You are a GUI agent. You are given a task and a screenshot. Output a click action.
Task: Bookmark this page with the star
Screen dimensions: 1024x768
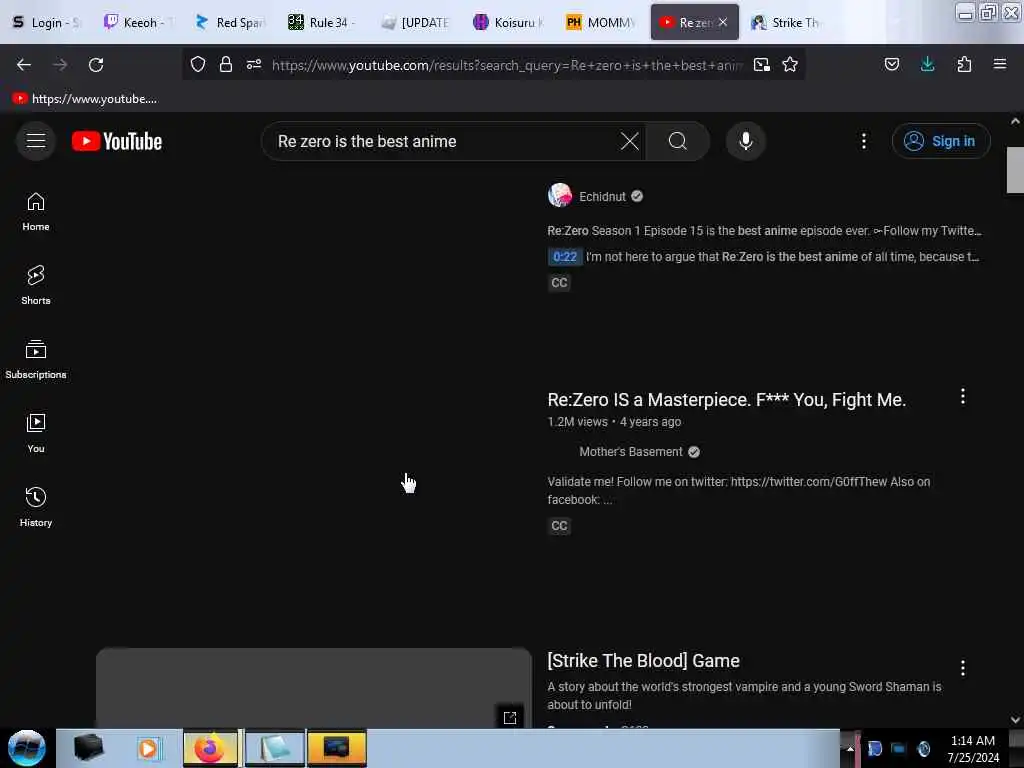coord(790,65)
